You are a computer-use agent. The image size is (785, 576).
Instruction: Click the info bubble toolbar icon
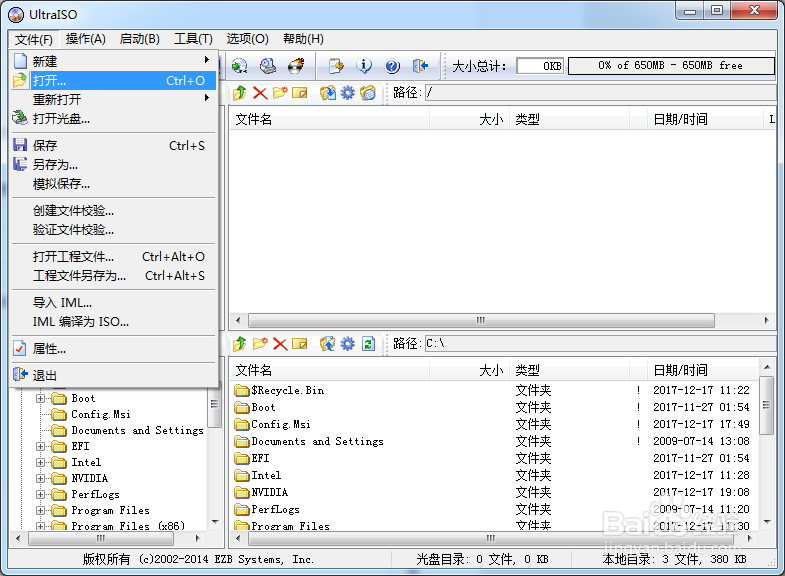pyautogui.click(x=364, y=66)
